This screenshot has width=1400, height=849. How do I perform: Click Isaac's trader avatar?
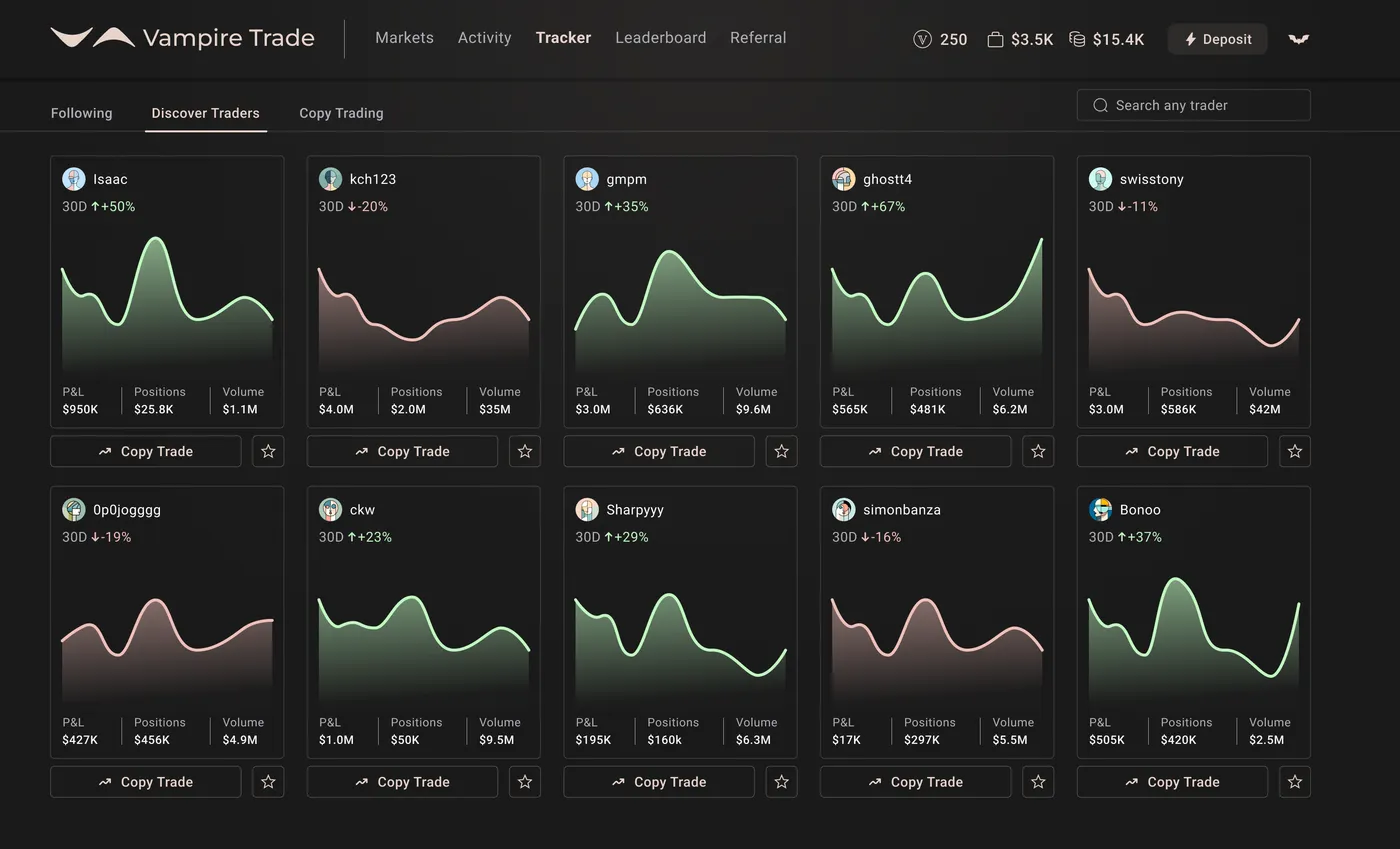pos(74,179)
